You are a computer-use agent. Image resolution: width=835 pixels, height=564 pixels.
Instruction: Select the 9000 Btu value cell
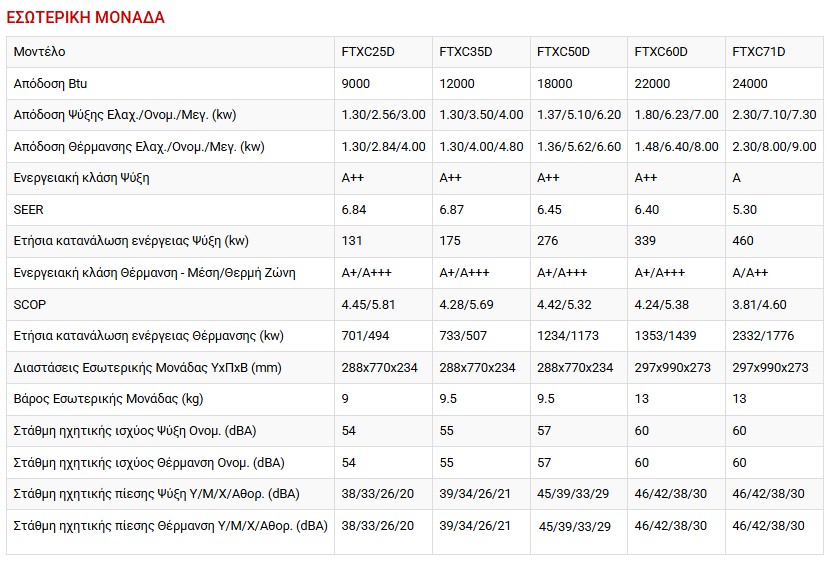pos(356,84)
